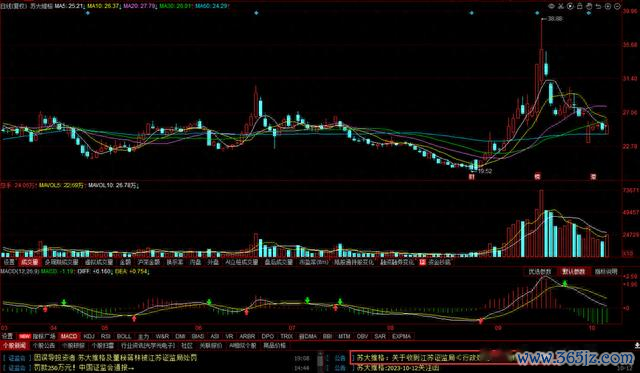Viewport: 640px width, 373px height.
Task: Click the eye icon in chart toolbar
Action: click(551, 6)
